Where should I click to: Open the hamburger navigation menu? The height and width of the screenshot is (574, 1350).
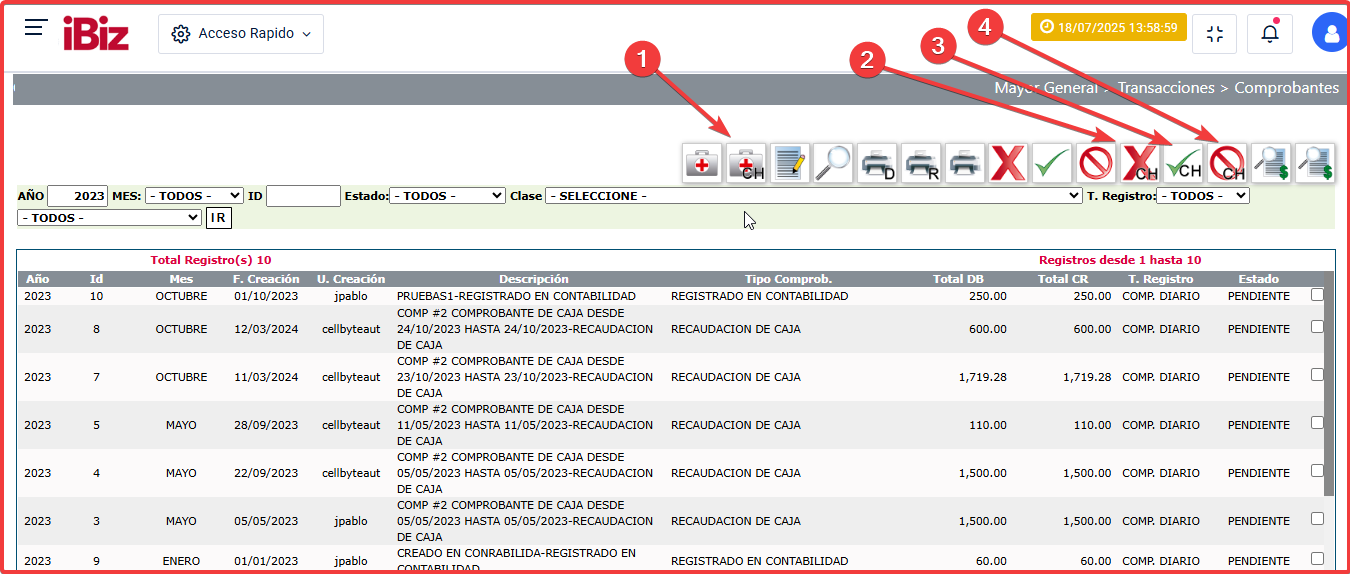36,28
